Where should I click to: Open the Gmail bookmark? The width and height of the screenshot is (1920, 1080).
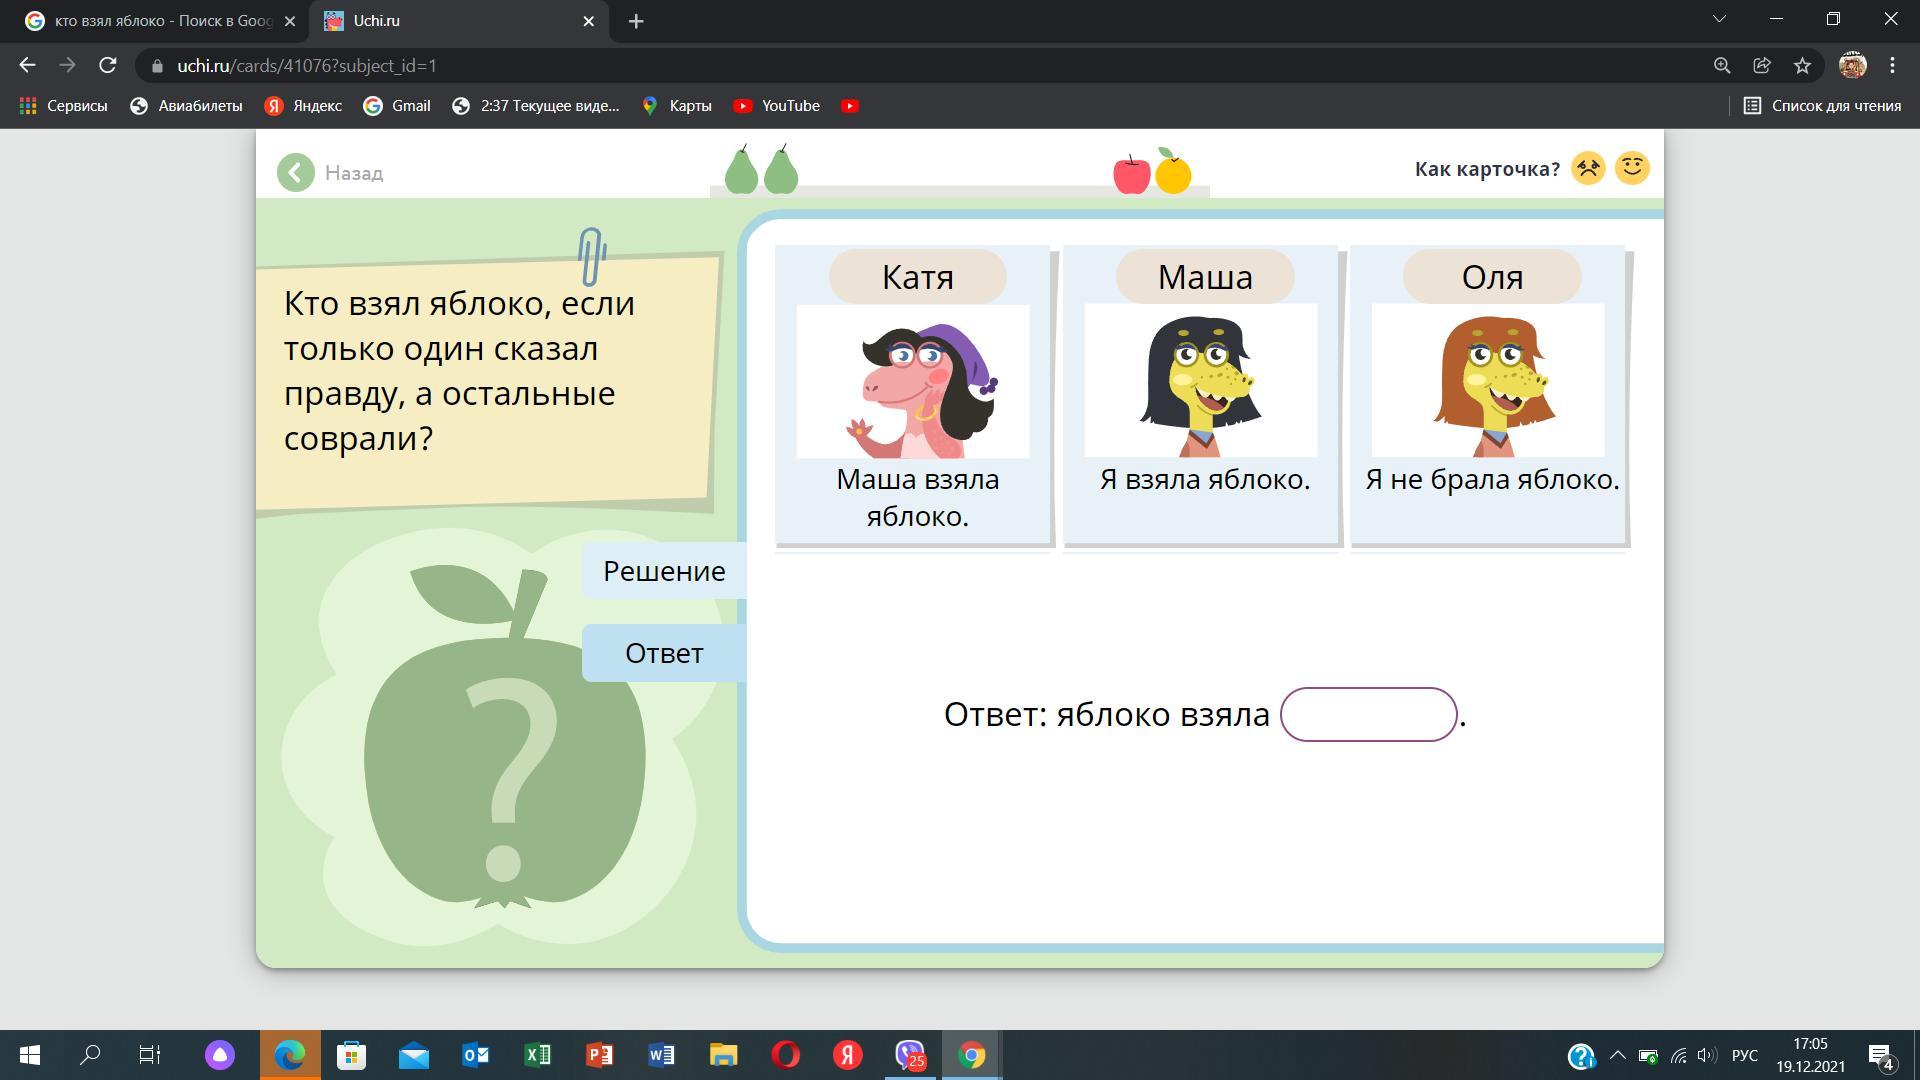pos(397,106)
